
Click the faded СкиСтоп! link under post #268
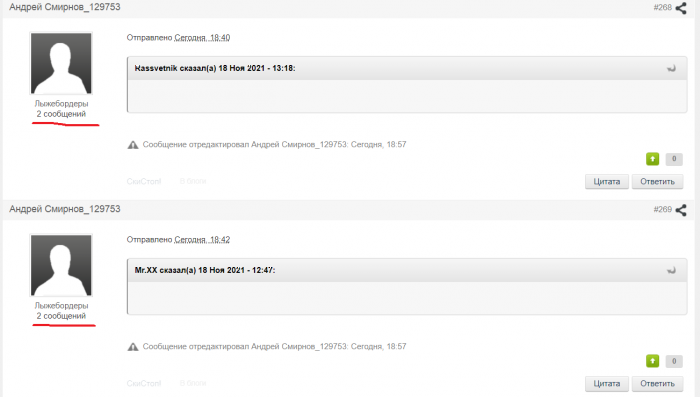pos(144,181)
